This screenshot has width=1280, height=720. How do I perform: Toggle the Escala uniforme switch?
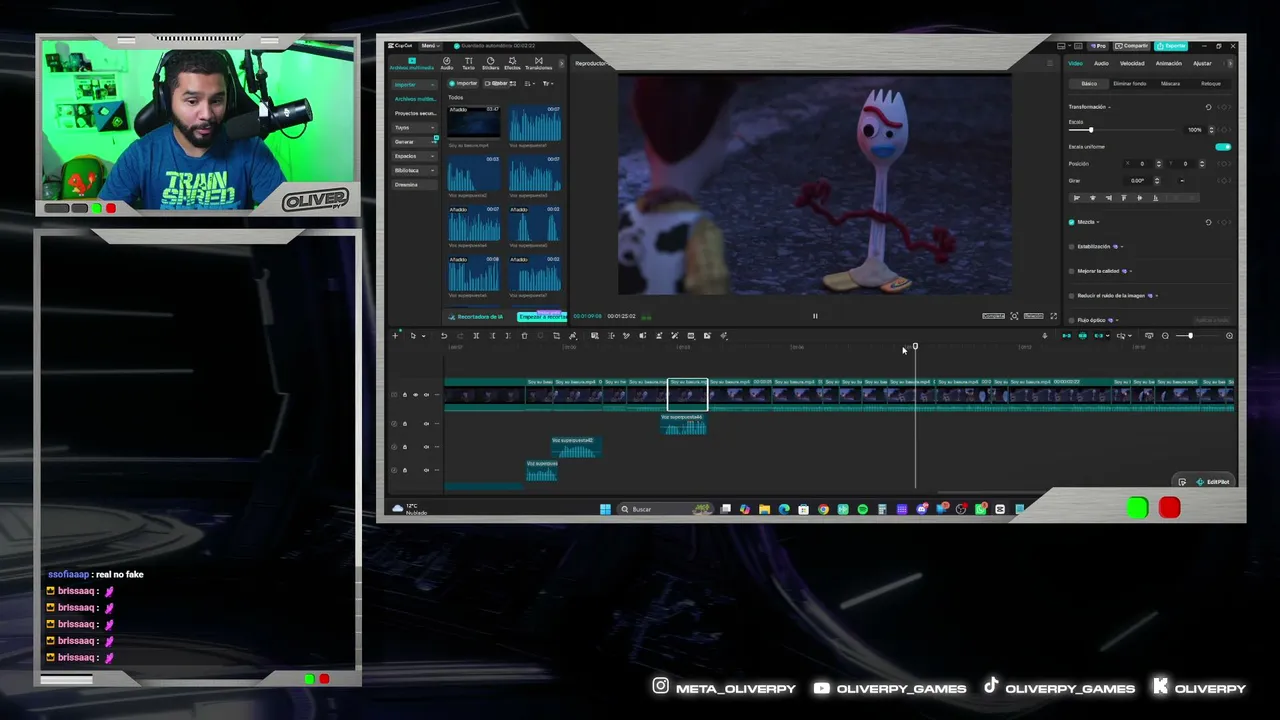point(1223,147)
